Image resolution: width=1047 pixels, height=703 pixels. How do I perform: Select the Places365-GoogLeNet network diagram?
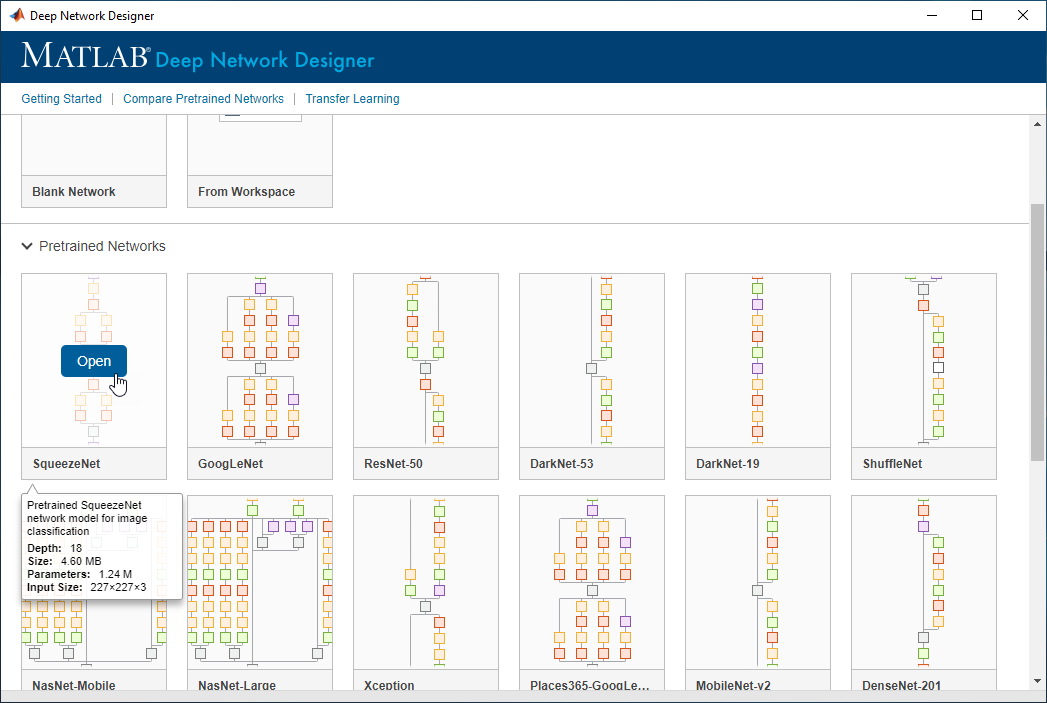pos(592,582)
